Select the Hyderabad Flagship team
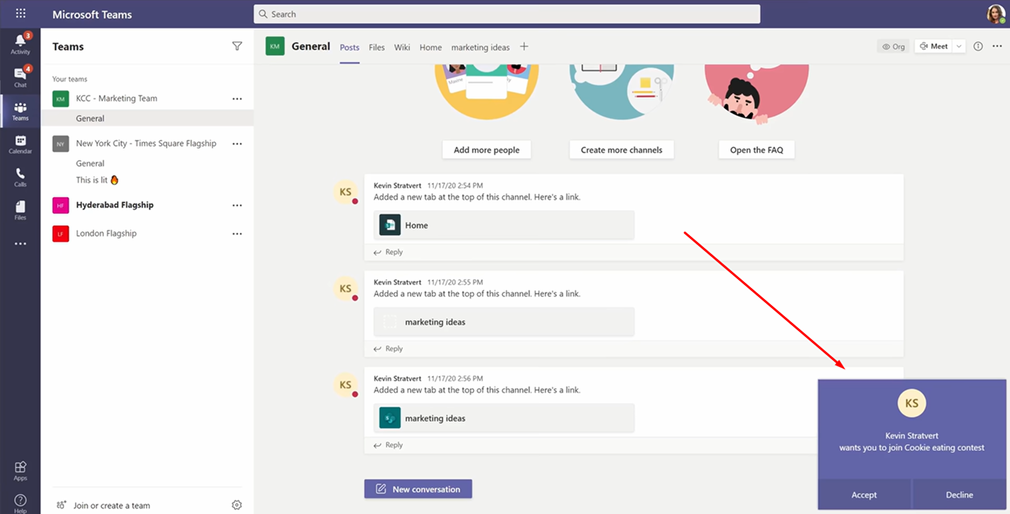The width and height of the screenshot is (1010, 514). (x=115, y=205)
